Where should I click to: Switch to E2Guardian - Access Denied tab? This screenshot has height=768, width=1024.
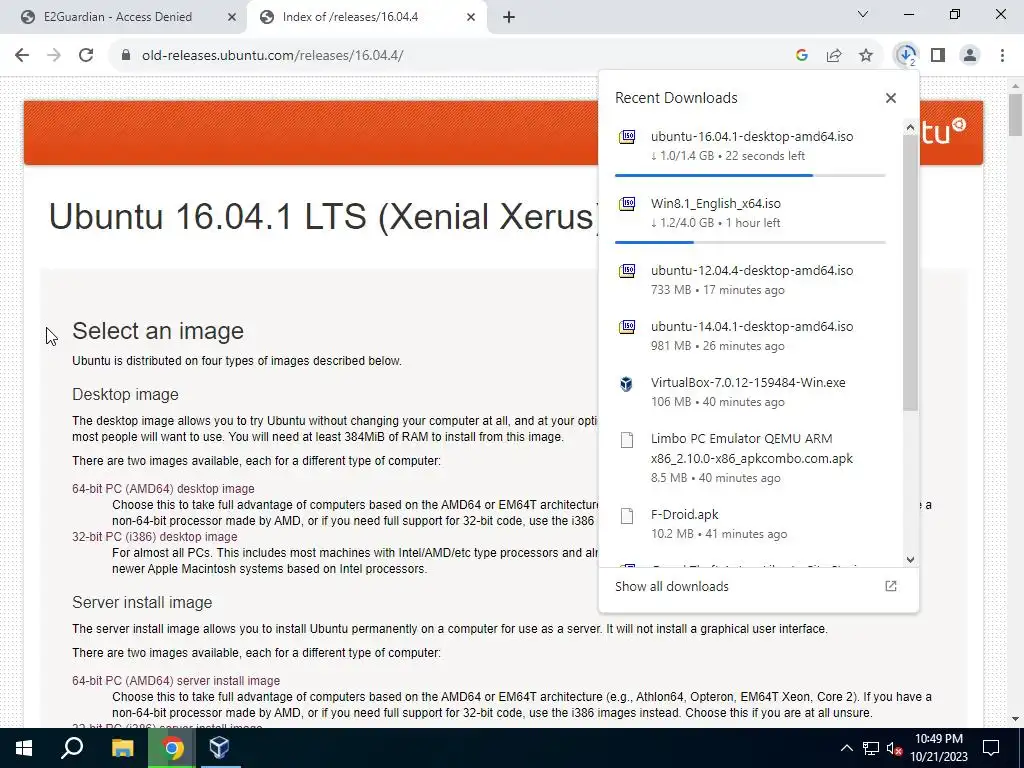118,17
